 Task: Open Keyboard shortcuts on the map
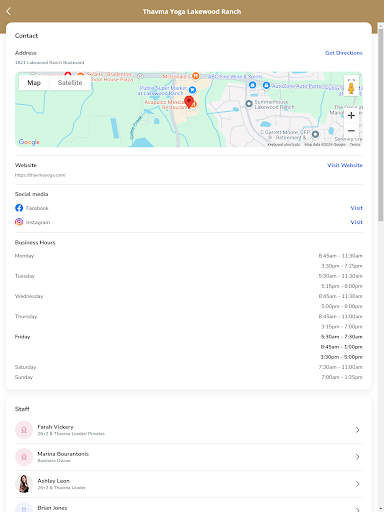click(284, 144)
